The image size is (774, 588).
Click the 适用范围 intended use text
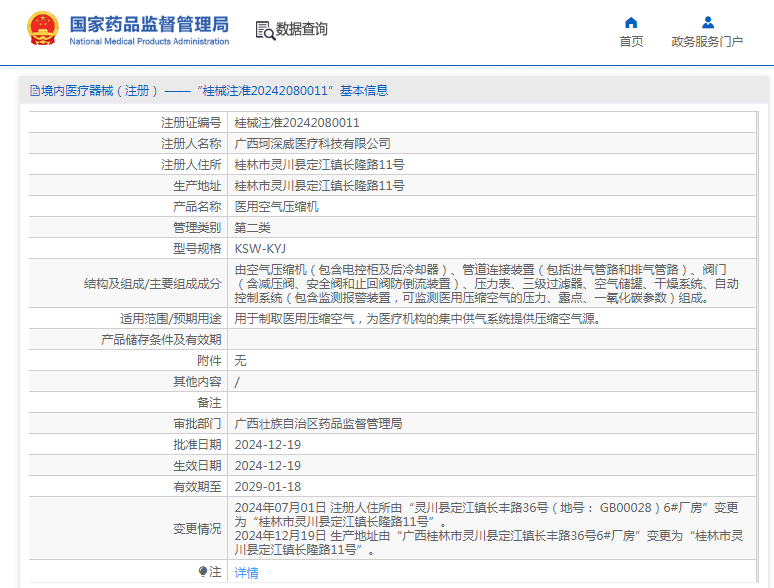pos(418,318)
